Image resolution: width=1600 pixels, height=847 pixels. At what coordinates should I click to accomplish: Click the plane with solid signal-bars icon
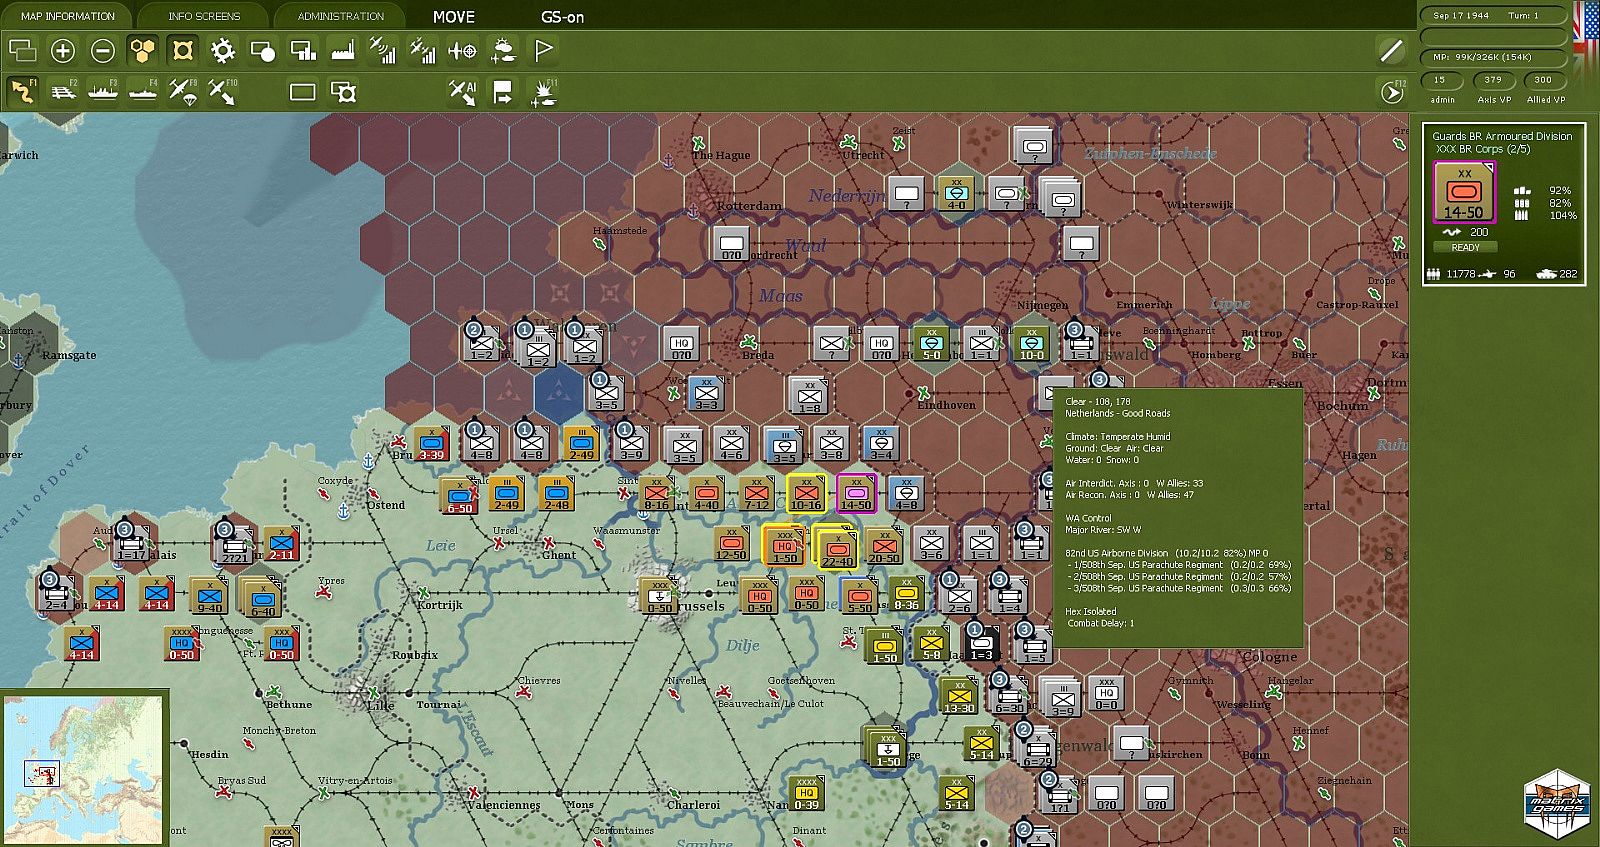click(422, 50)
